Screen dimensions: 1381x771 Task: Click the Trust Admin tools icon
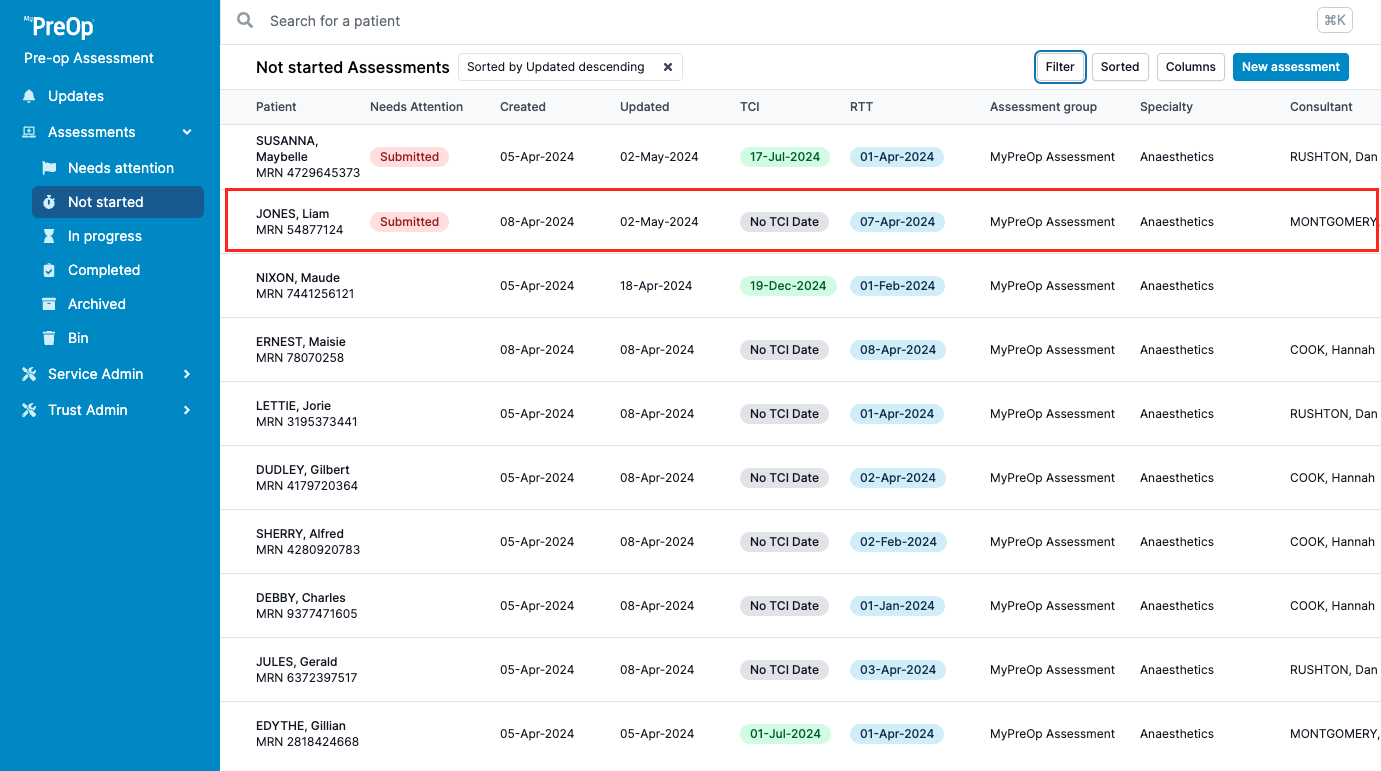pos(29,410)
